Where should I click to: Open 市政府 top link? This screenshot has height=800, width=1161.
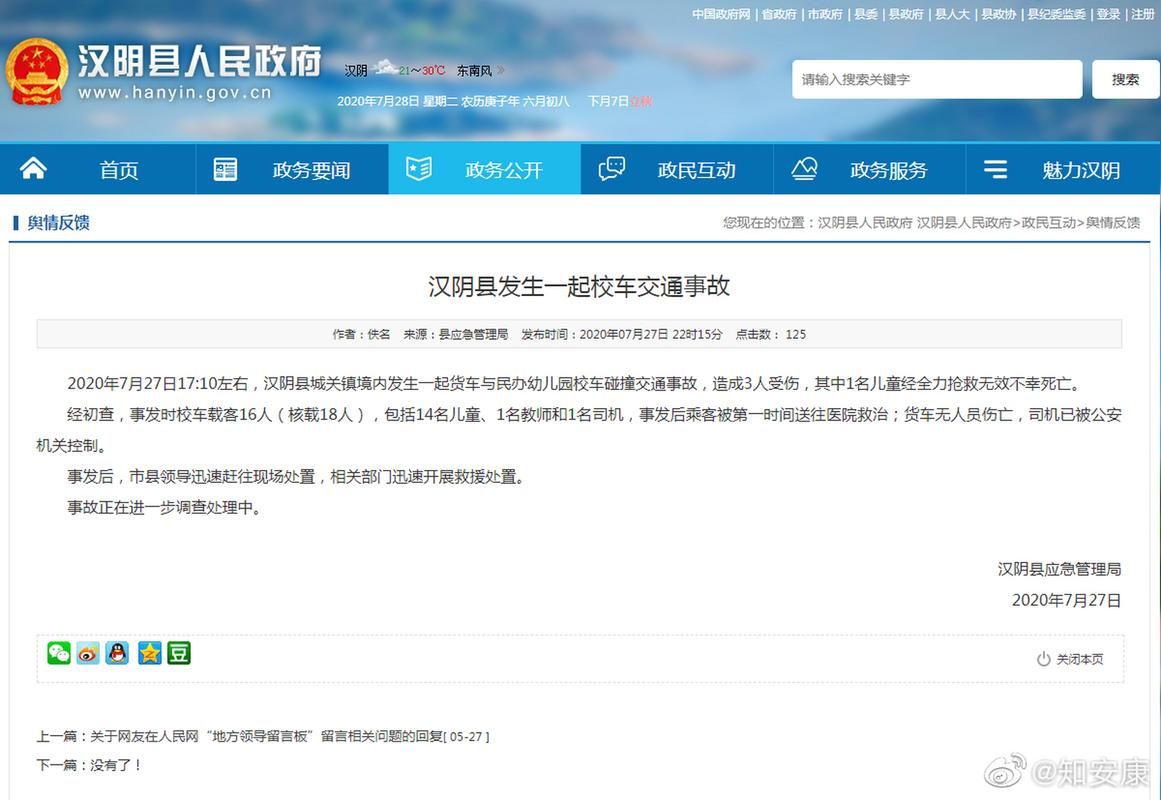825,14
